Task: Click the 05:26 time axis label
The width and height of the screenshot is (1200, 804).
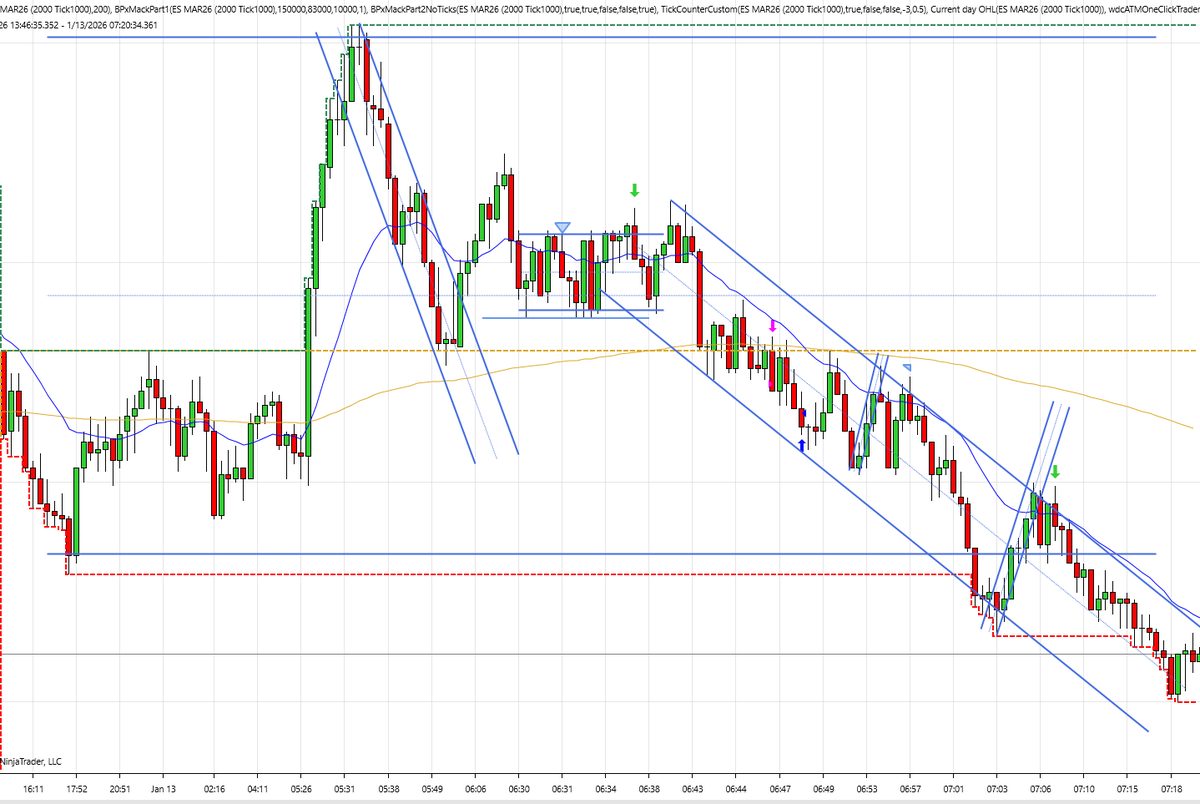Action: tap(300, 789)
